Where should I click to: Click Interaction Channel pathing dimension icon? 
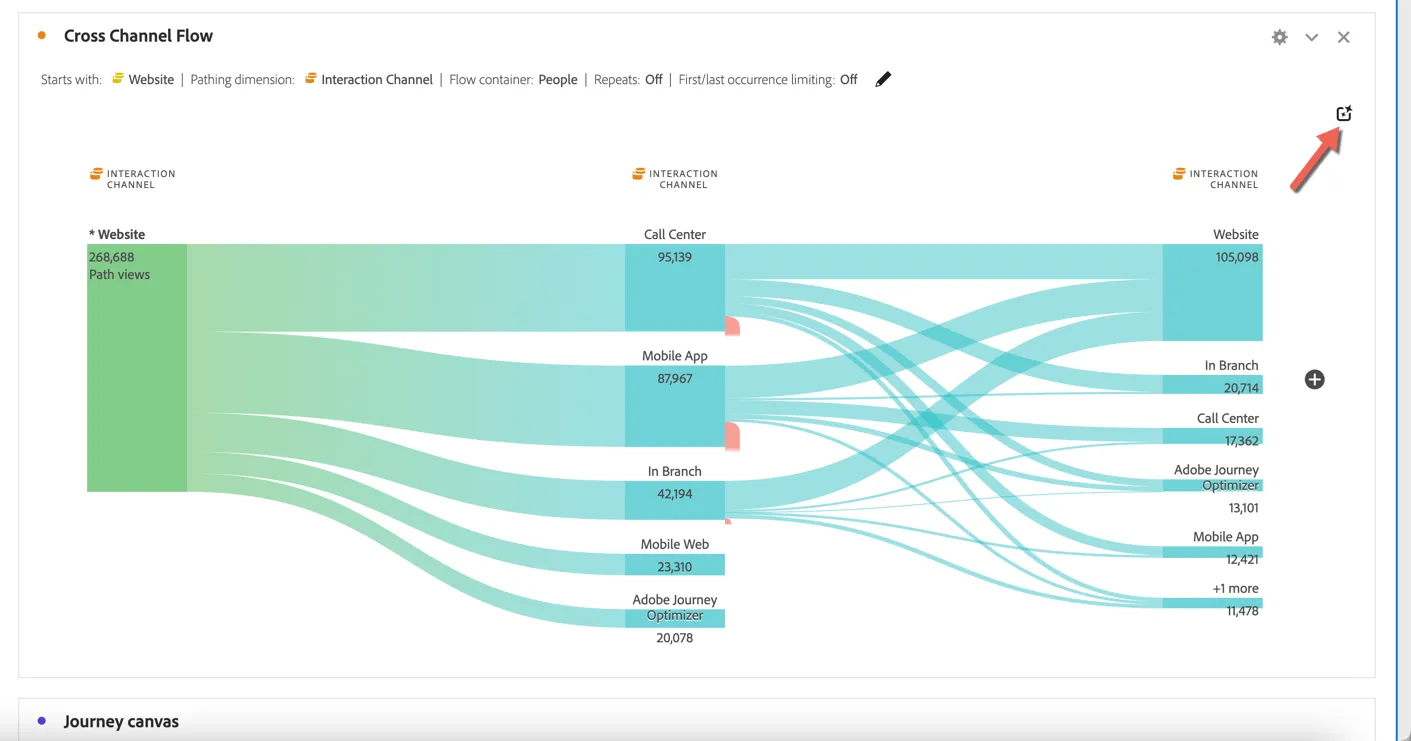click(x=311, y=78)
